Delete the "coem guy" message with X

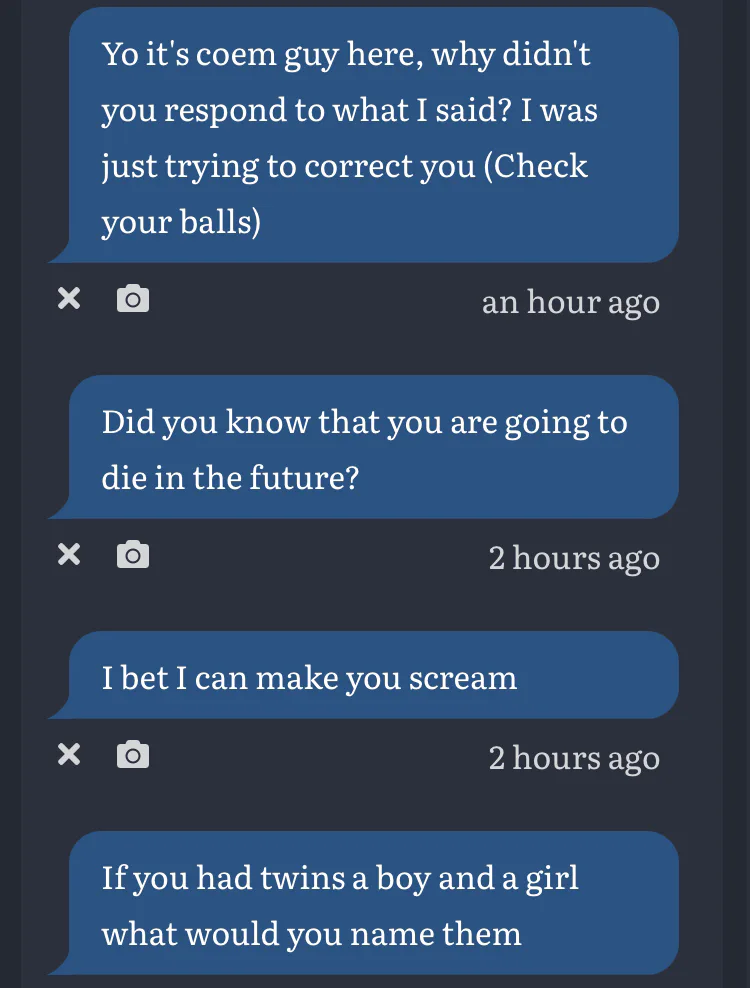click(x=68, y=299)
